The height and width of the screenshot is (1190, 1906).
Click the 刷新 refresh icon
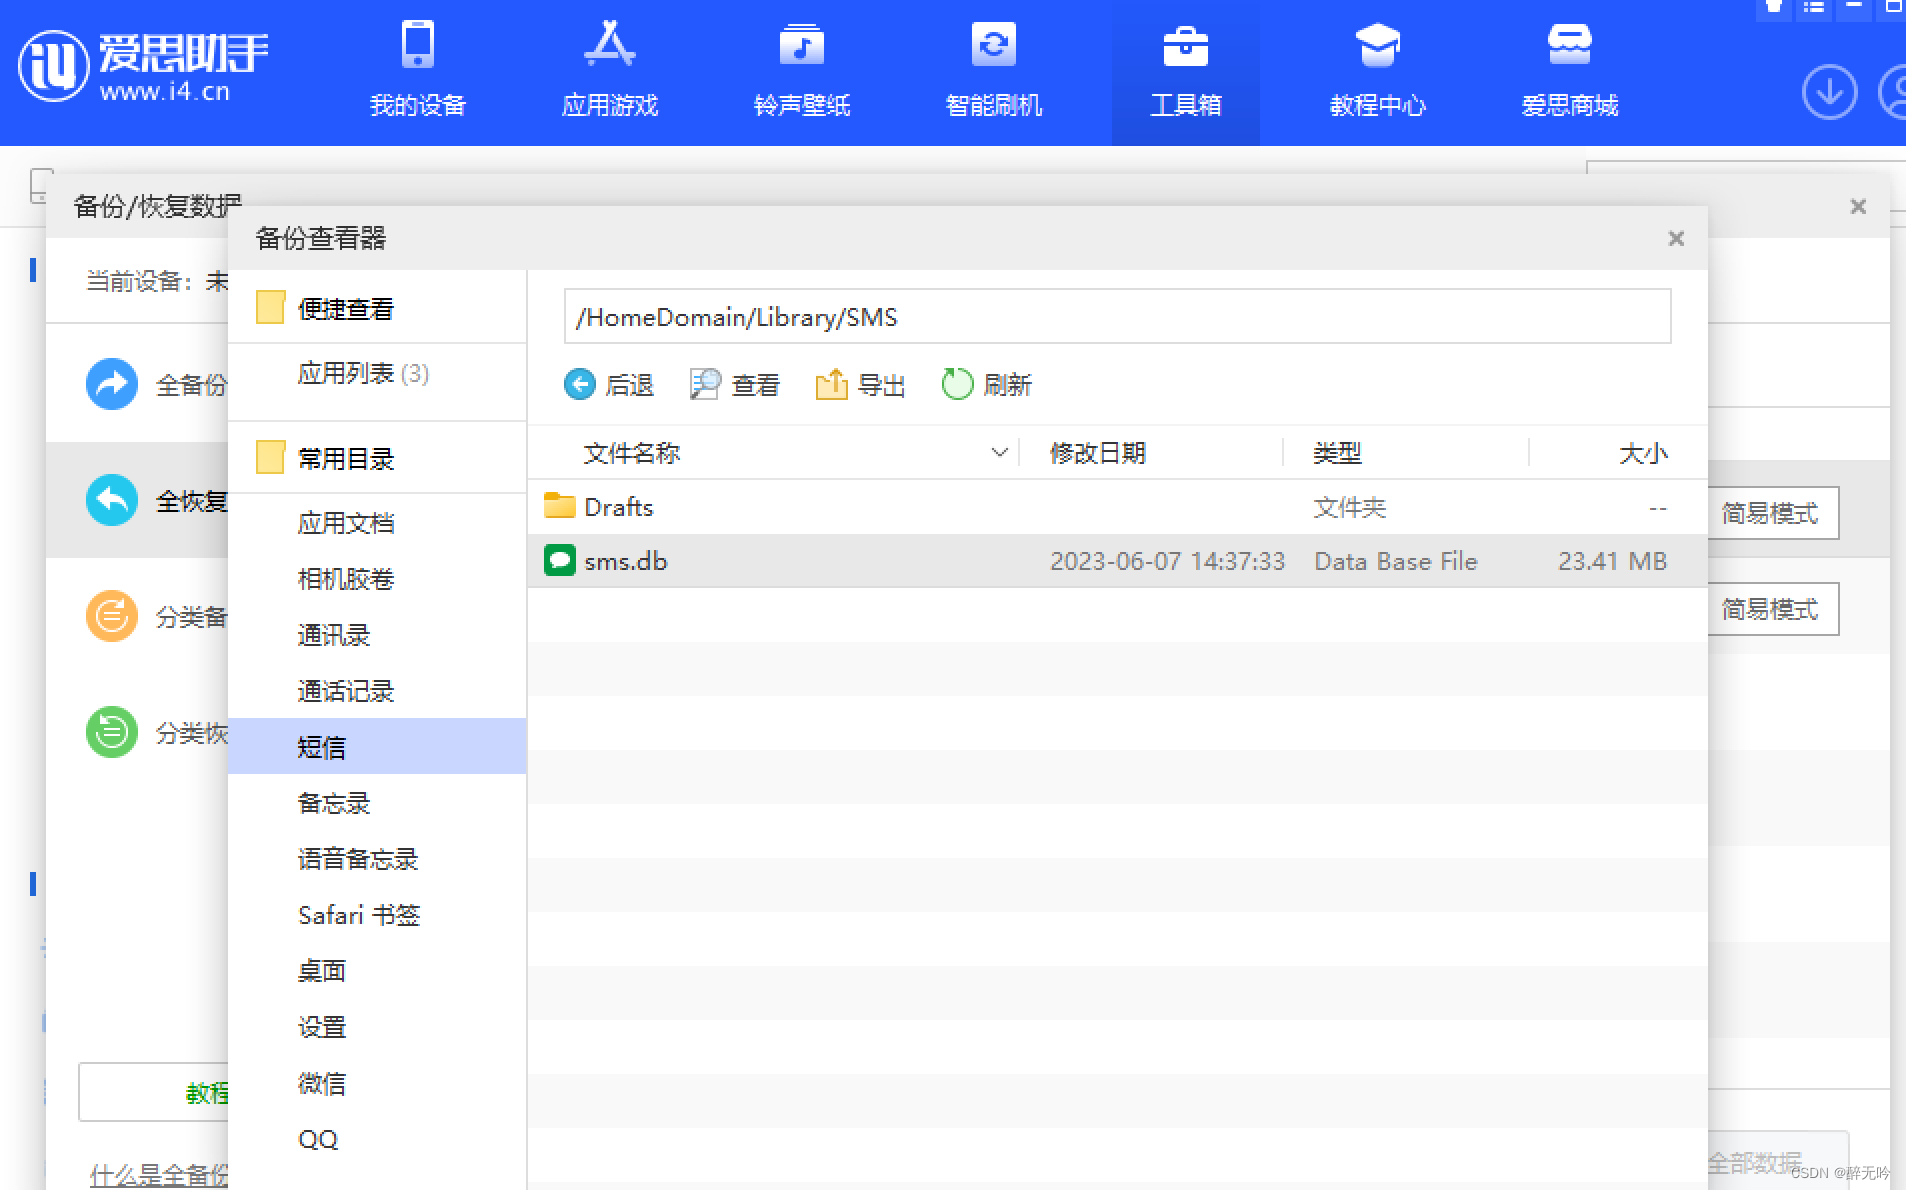tap(957, 384)
